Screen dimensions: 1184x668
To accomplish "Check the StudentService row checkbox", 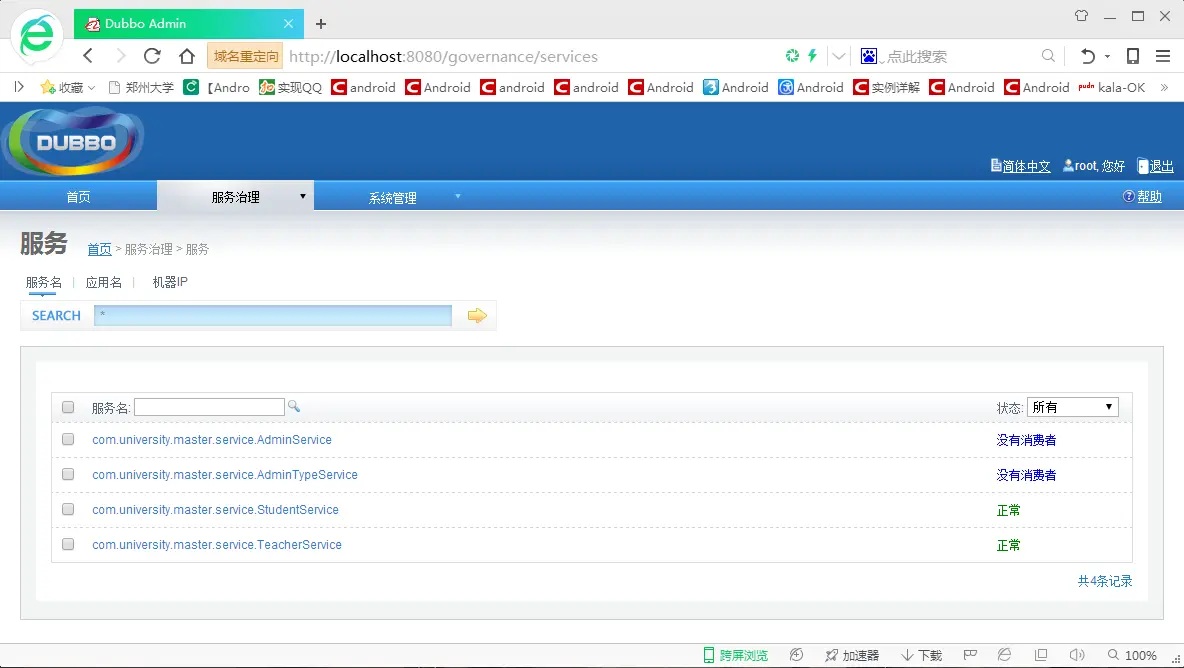I will pos(68,509).
